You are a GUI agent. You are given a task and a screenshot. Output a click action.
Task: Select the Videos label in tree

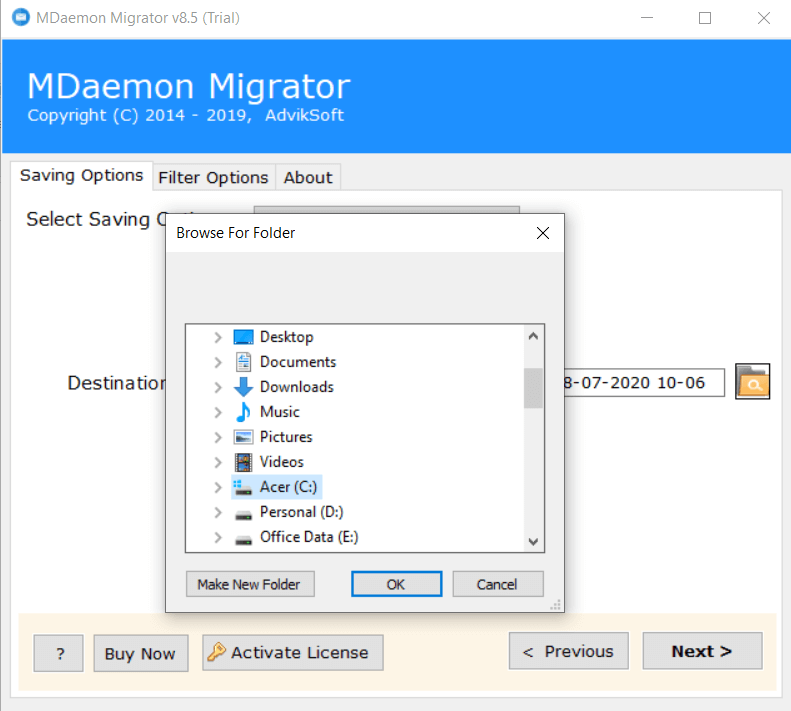pos(281,462)
